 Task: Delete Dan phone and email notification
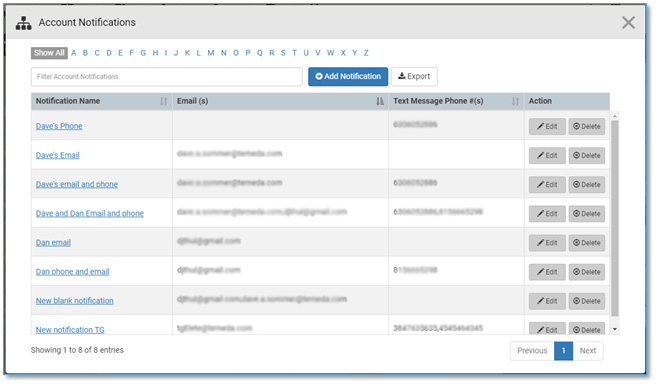(x=587, y=272)
